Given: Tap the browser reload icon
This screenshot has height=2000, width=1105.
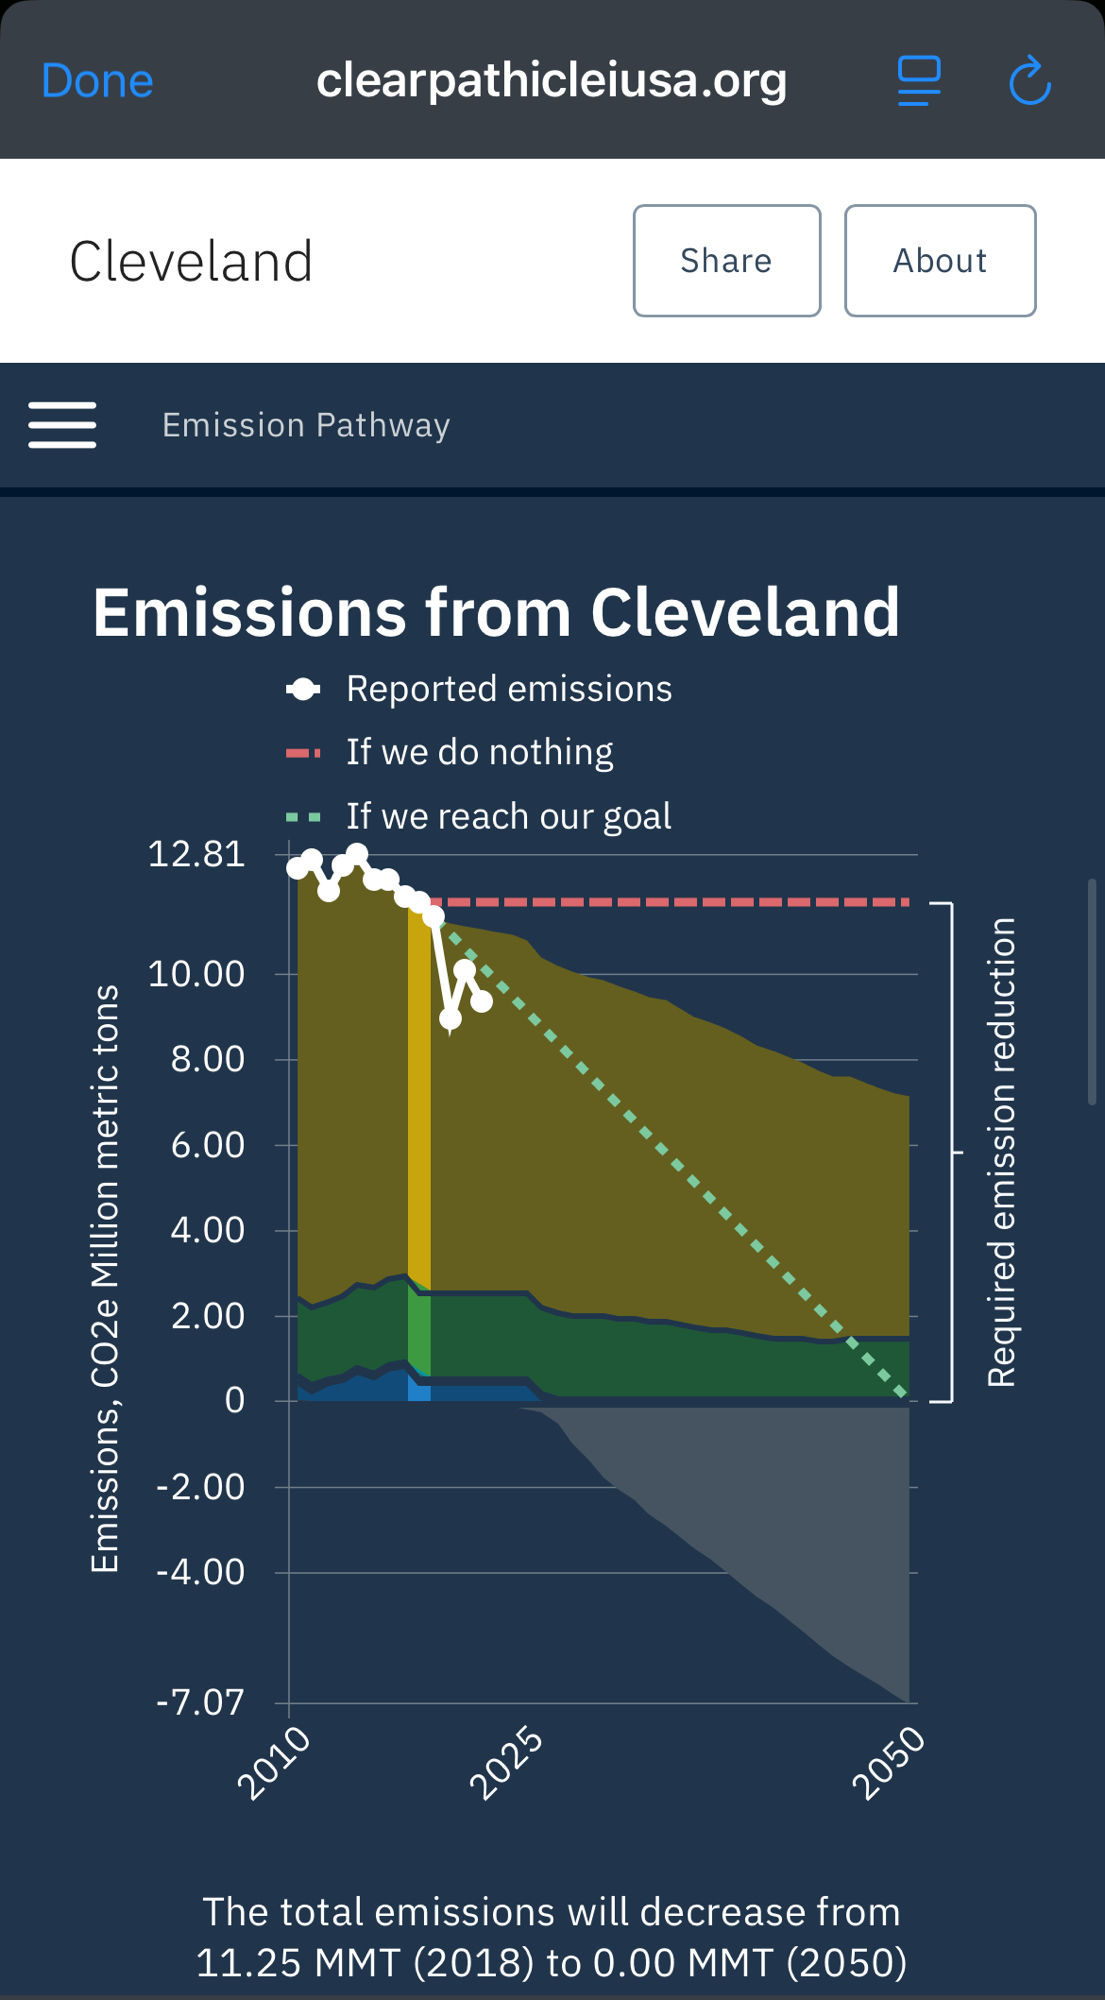Looking at the screenshot, I should click(1029, 81).
